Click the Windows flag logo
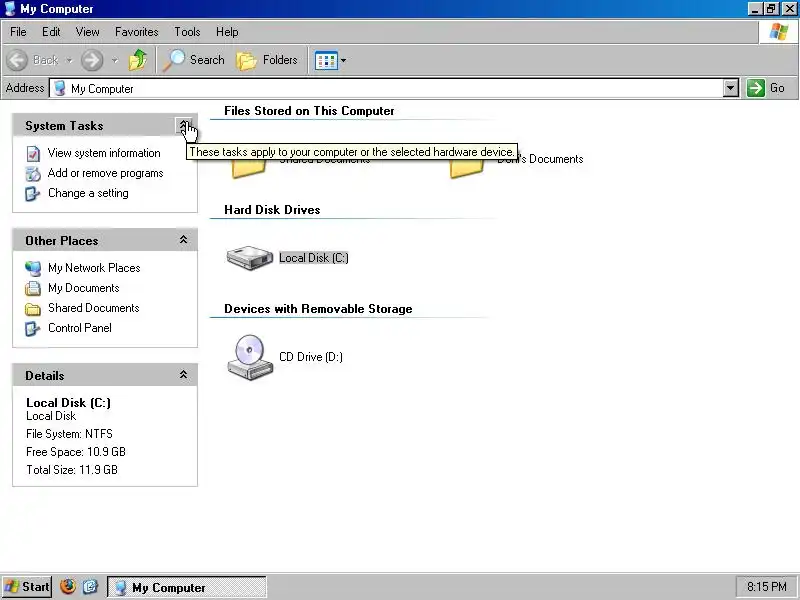The image size is (800, 600). [779, 32]
